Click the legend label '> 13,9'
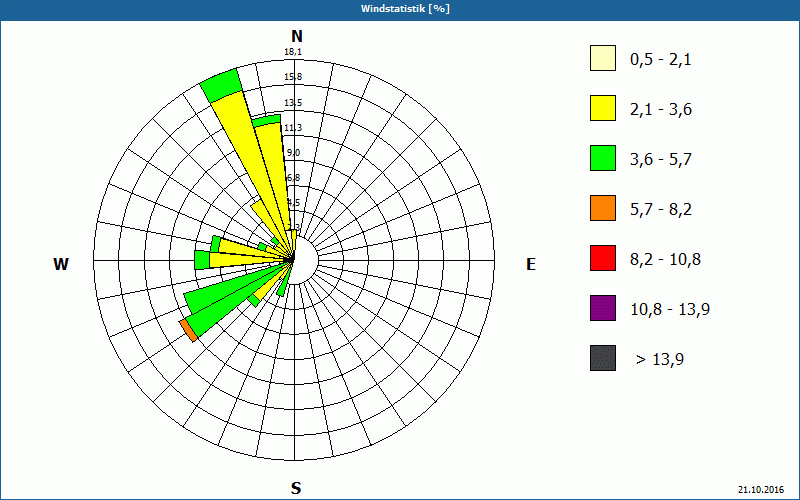Image resolution: width=800 pixels, height=500 pixels. [660, 360]
